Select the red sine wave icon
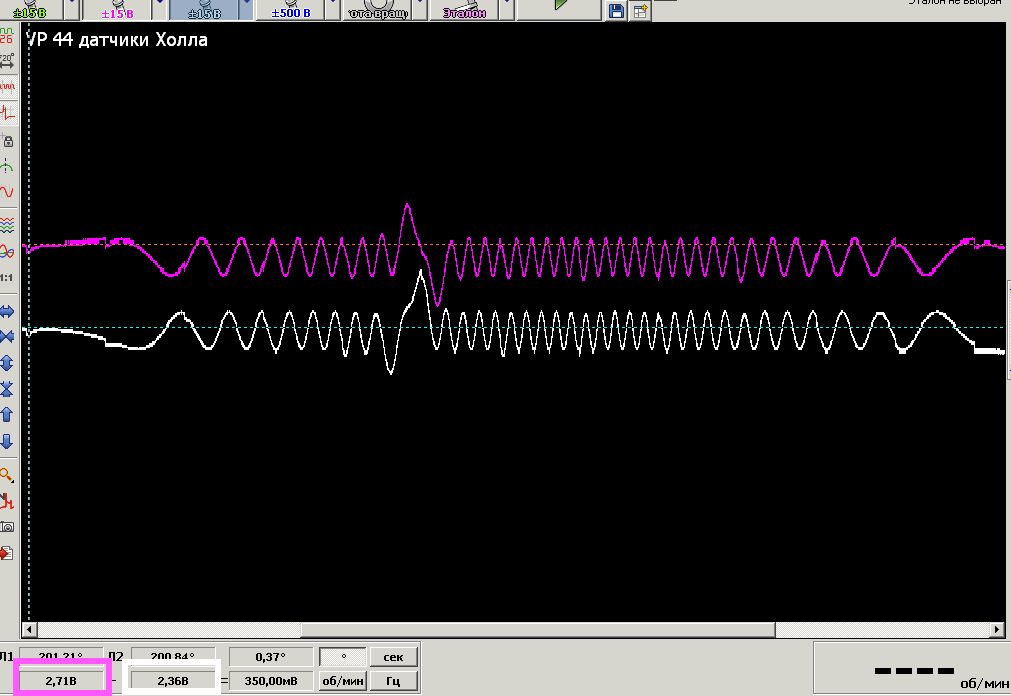Viewport: 1011px width, 696px height. 8,191
